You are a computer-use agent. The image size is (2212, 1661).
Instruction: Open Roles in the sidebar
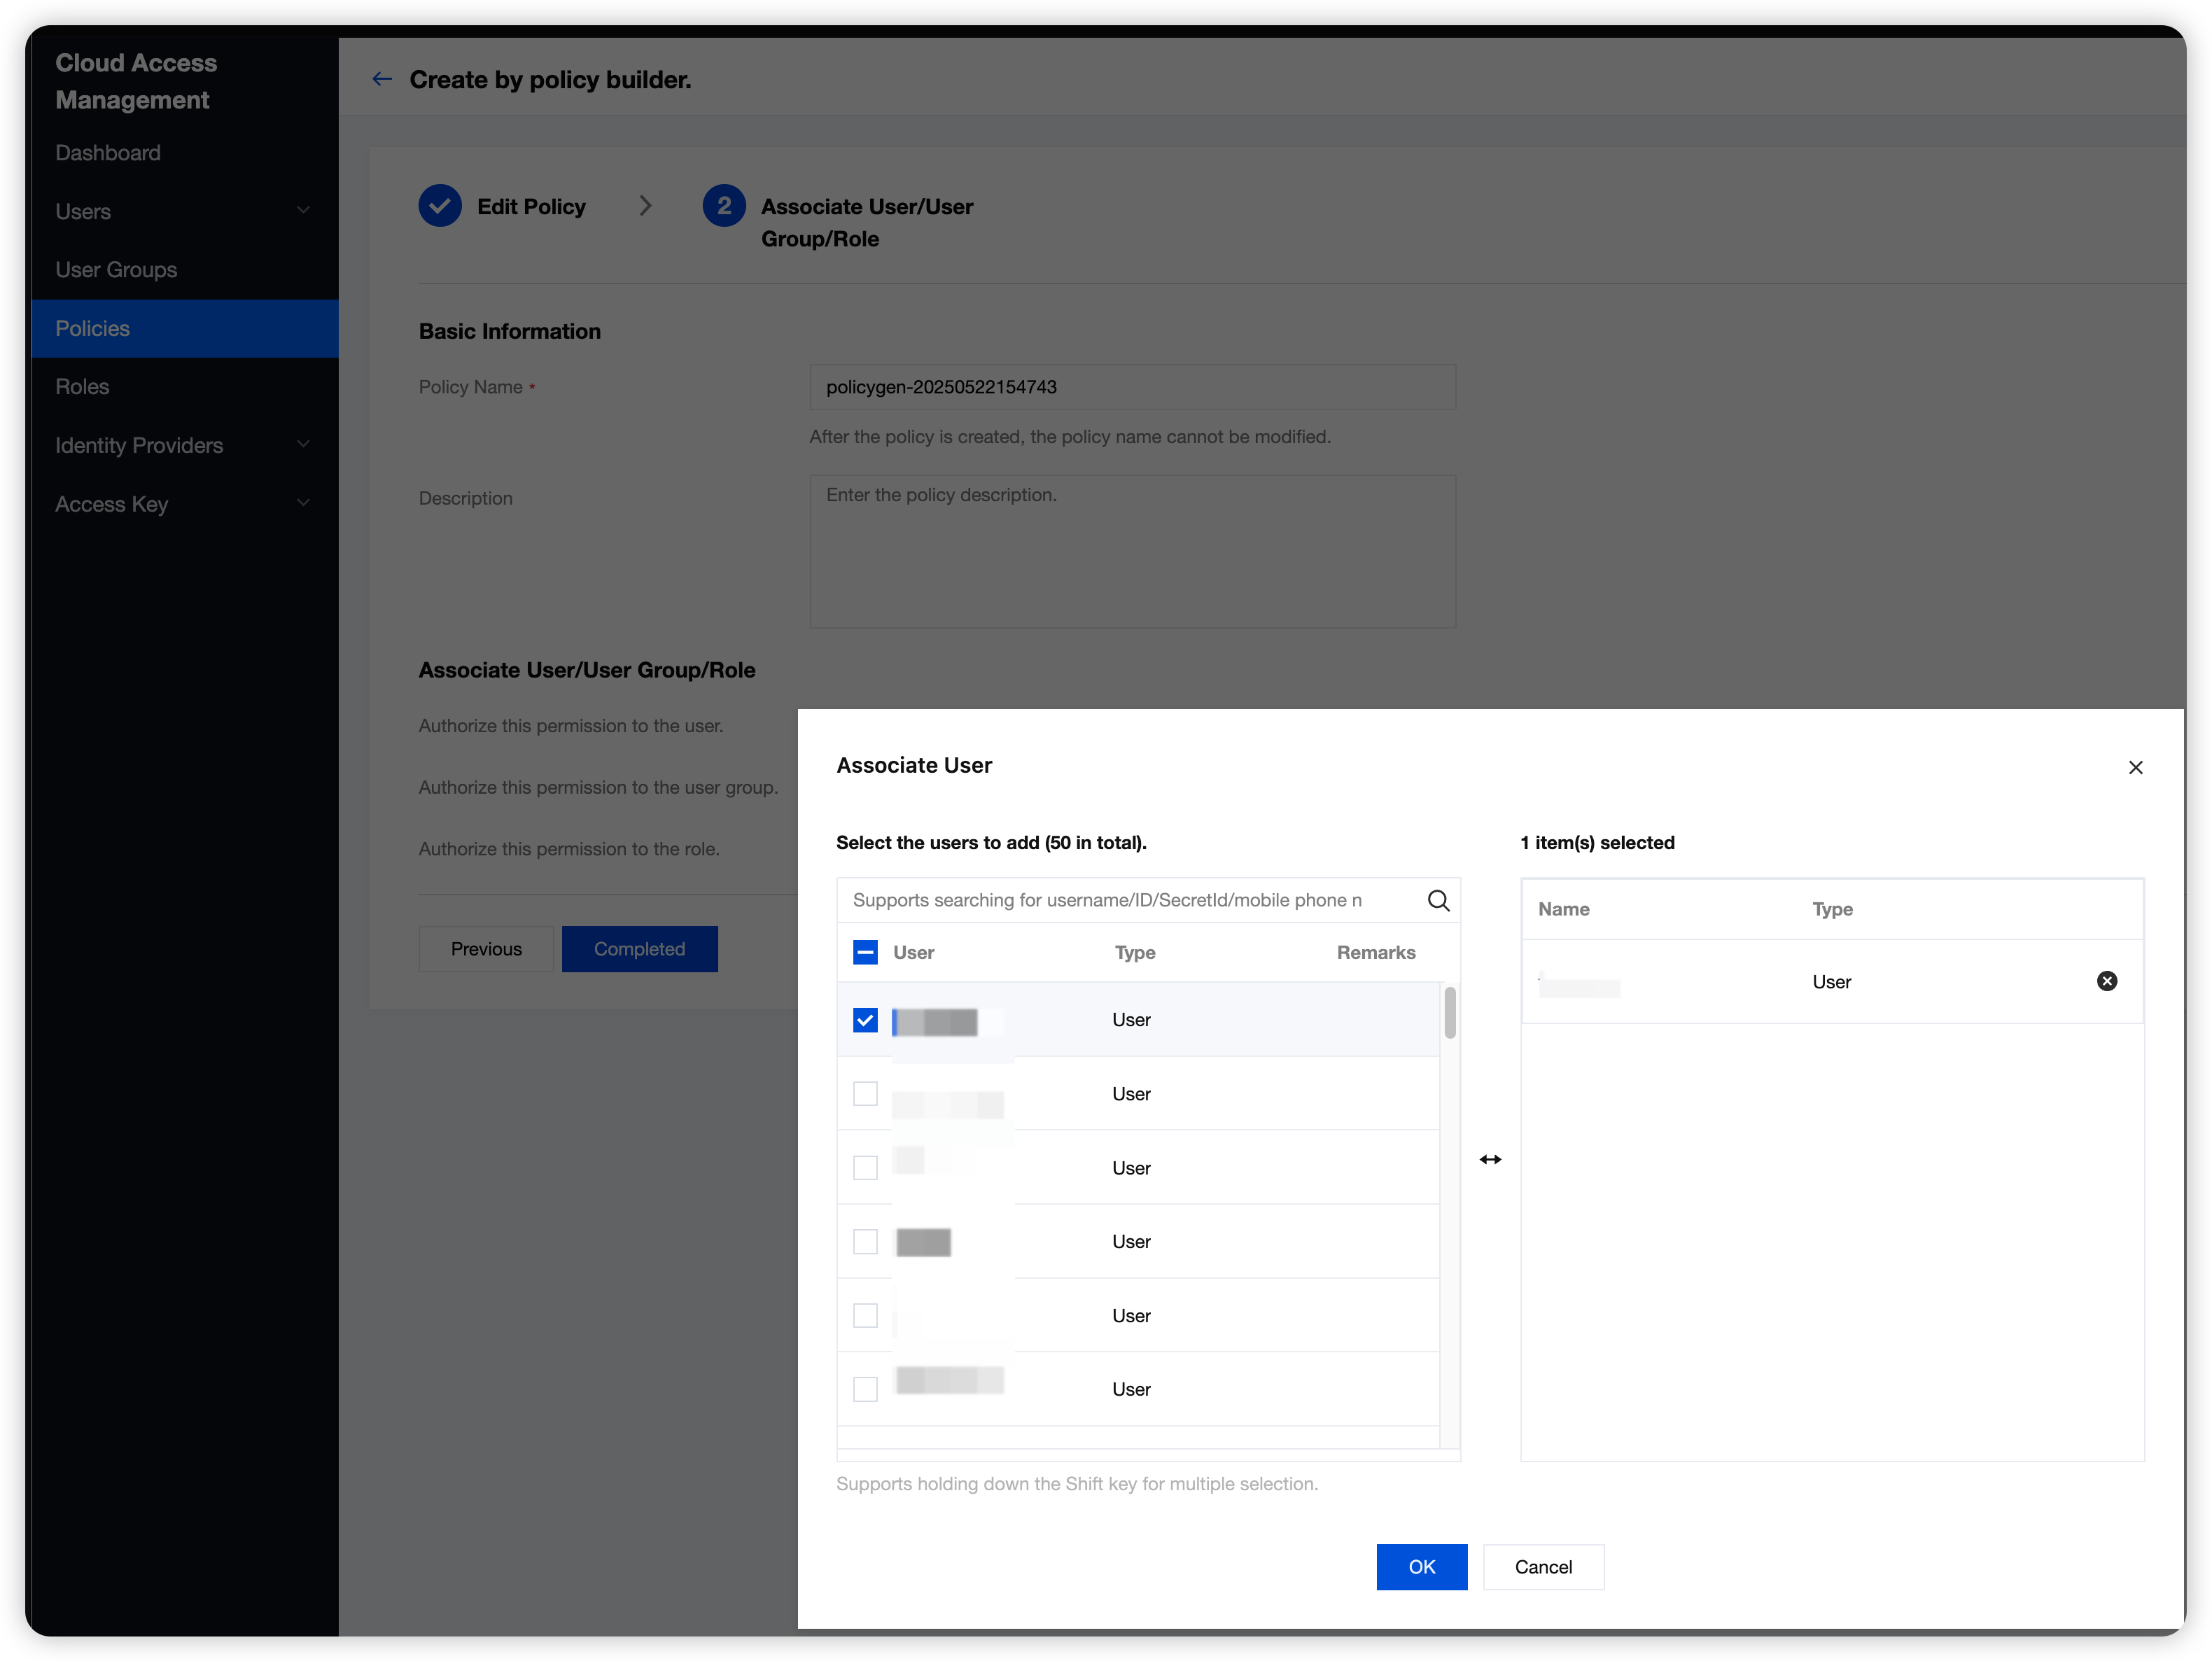click(x=82, y=386)
